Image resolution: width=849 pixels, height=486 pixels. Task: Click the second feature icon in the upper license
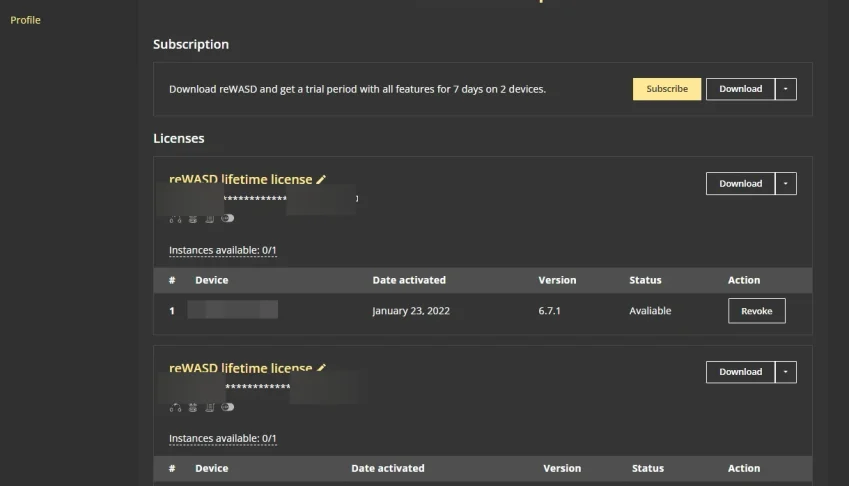click(193, 219)
